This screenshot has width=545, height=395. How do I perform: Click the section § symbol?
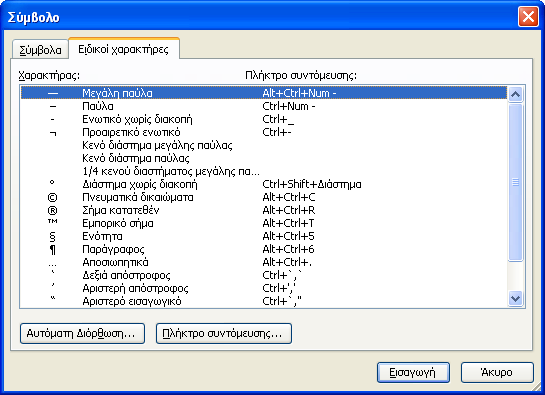[52, 237]
